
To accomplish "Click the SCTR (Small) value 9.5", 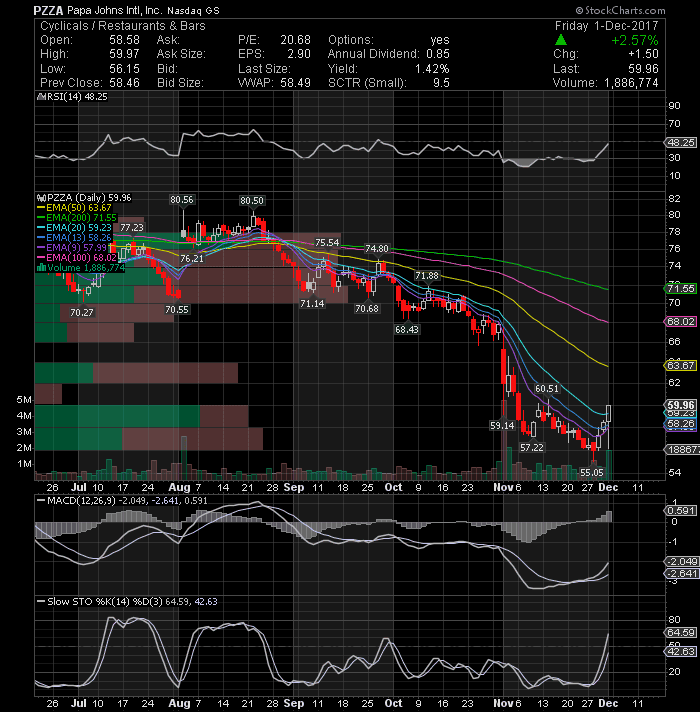I will 441,83.
